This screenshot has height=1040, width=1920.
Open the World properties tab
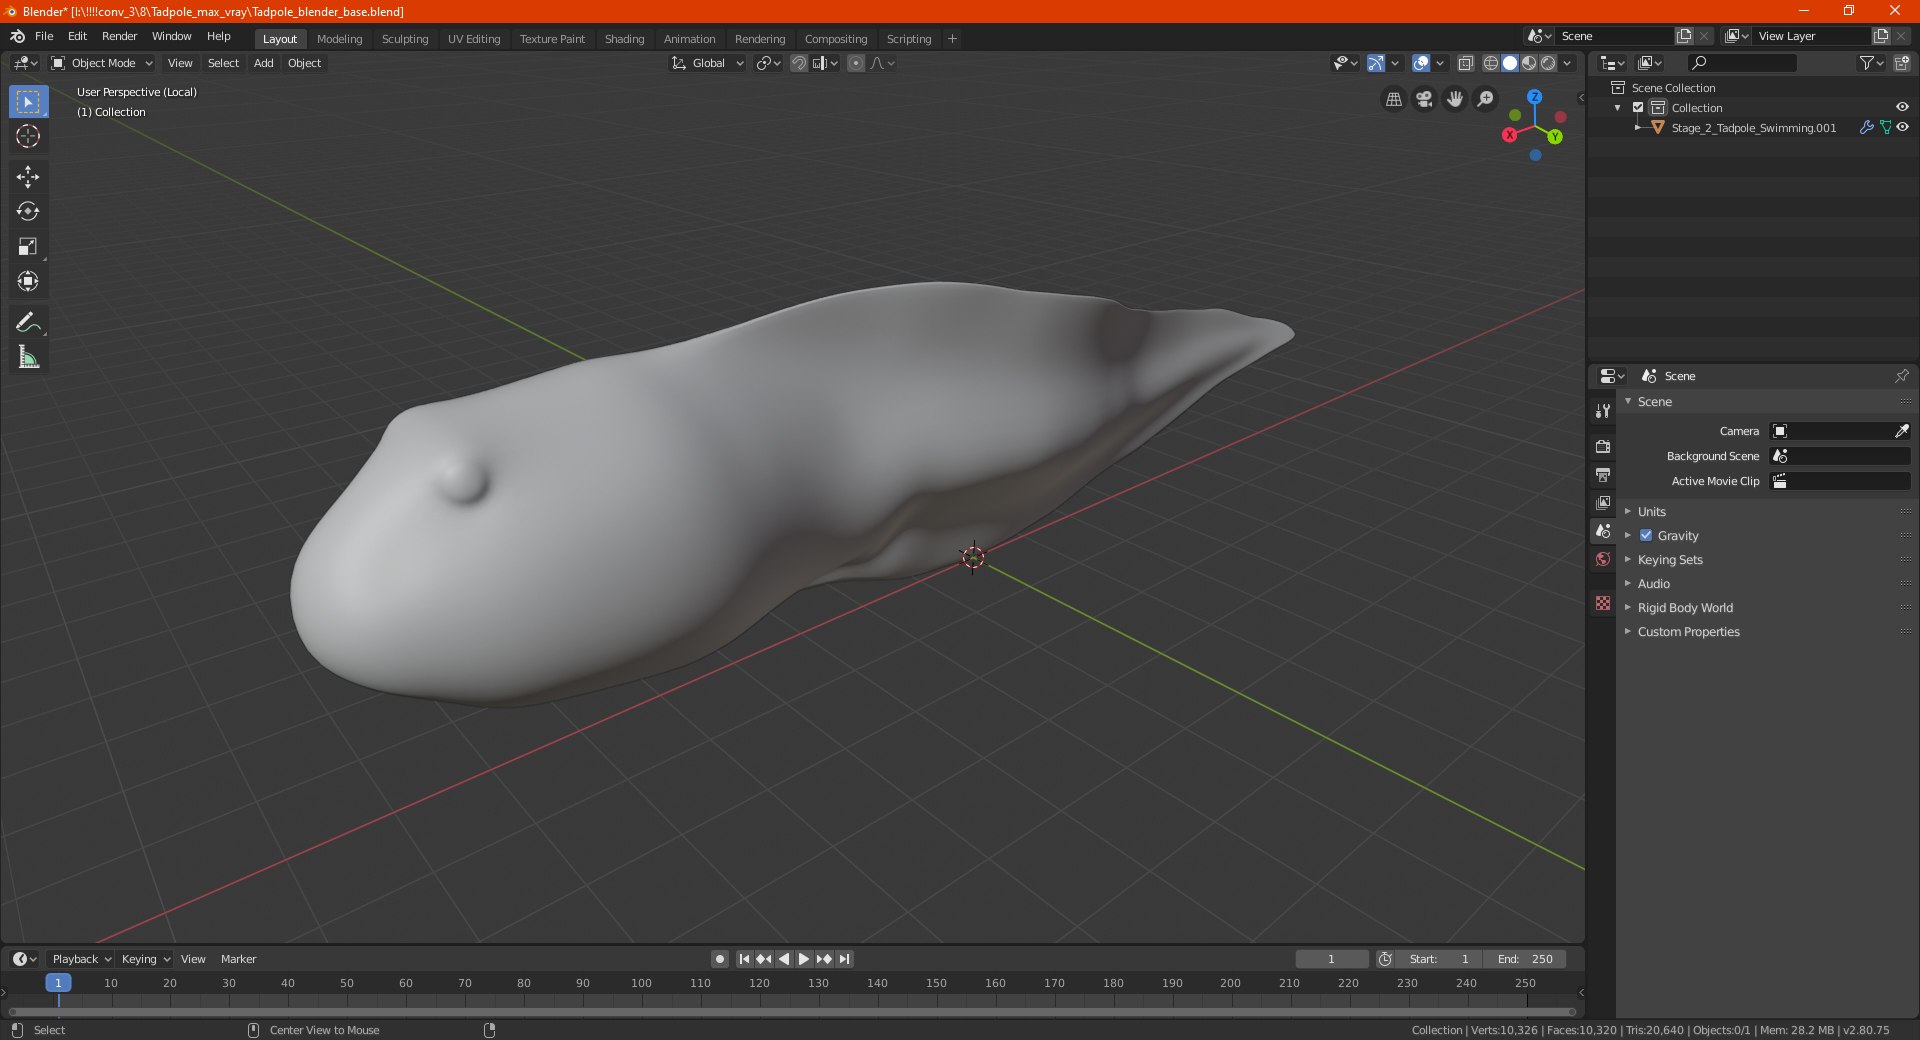1603,559
